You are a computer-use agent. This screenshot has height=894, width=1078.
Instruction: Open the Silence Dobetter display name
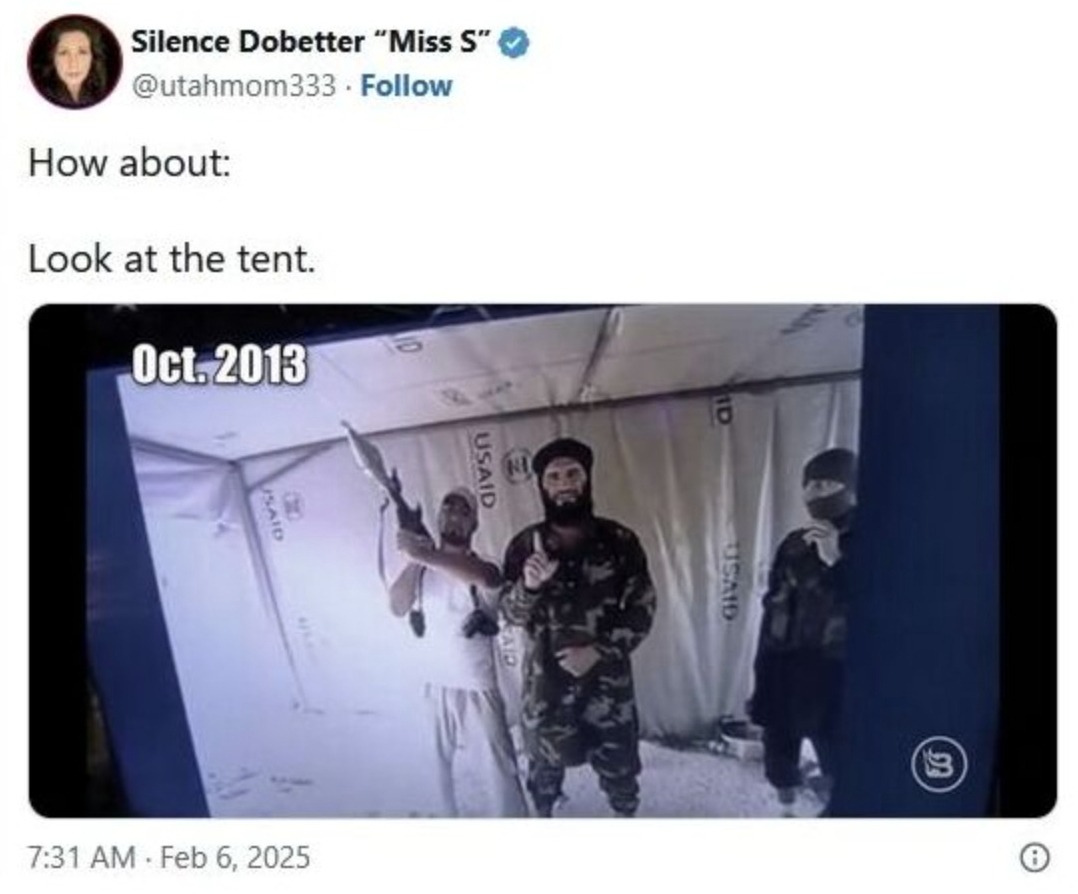coord(313,42)
